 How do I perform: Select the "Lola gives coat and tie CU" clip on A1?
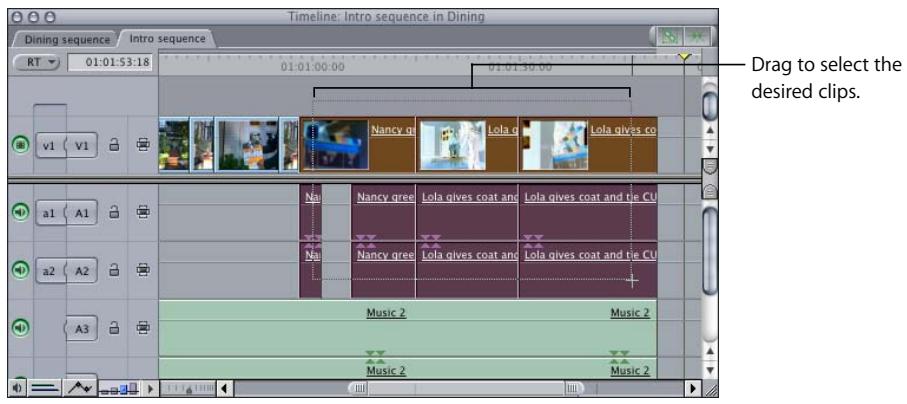pyautogui.click(x=588, y=212)
